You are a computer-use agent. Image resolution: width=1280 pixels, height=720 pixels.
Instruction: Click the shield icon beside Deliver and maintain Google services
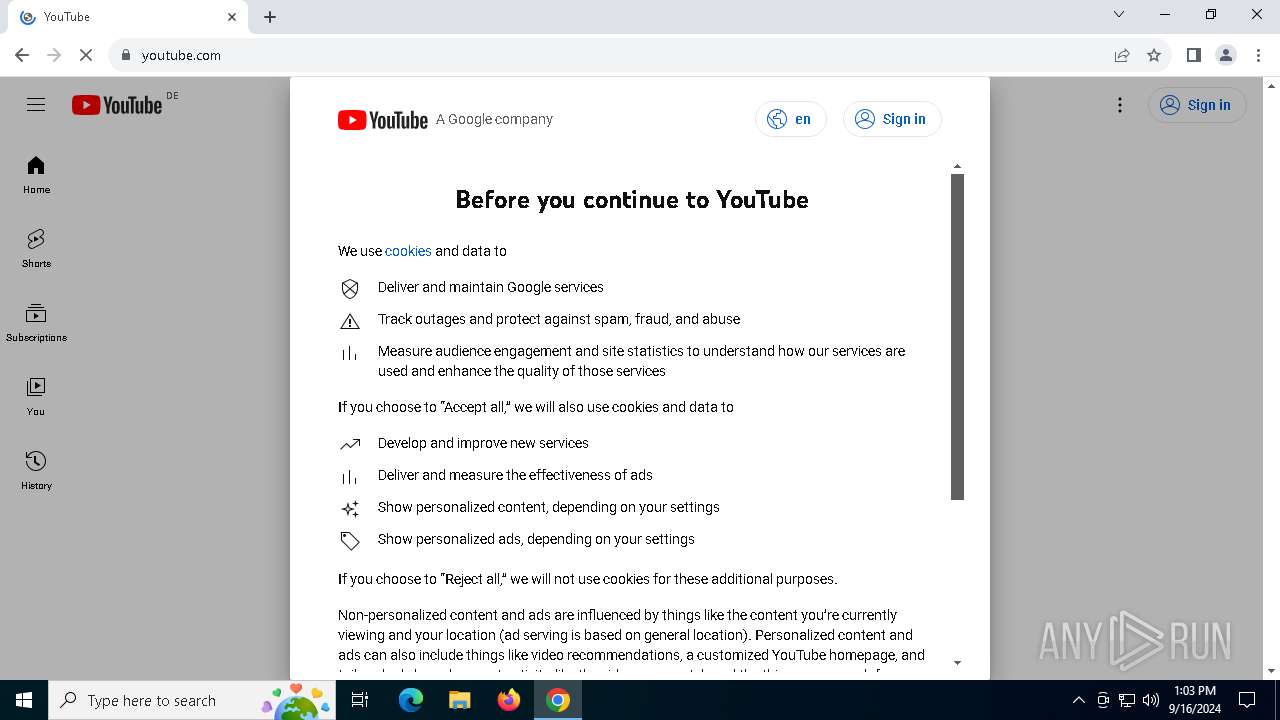[x=350, y=288]
